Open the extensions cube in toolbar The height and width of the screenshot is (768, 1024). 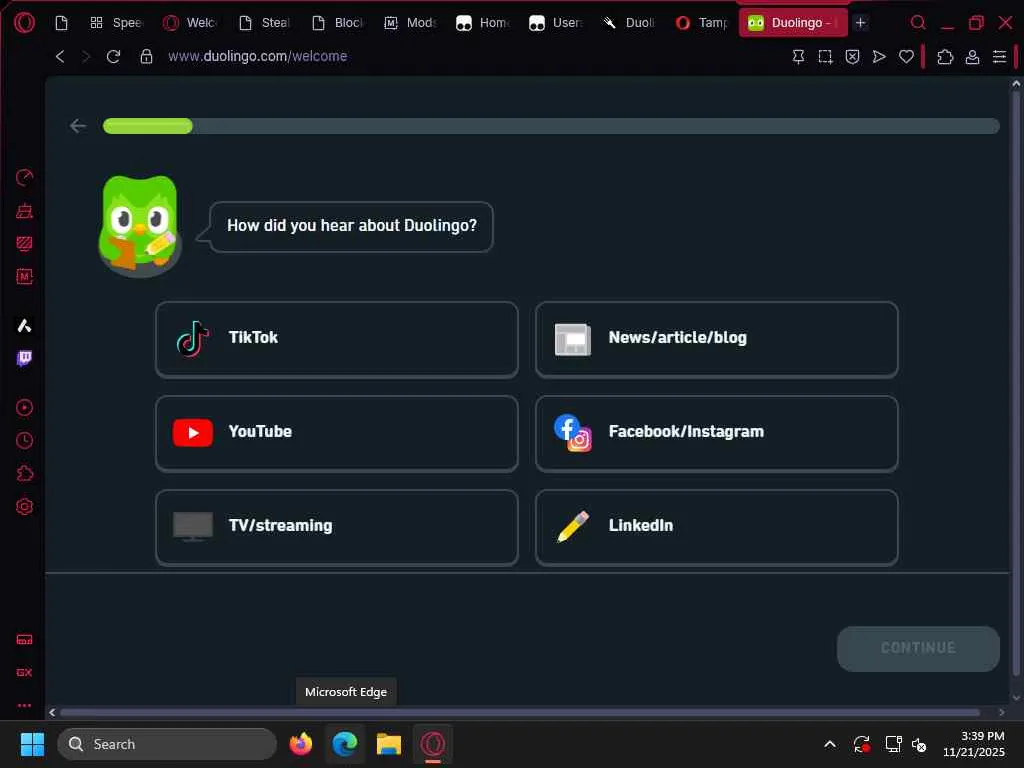point(945,57)
